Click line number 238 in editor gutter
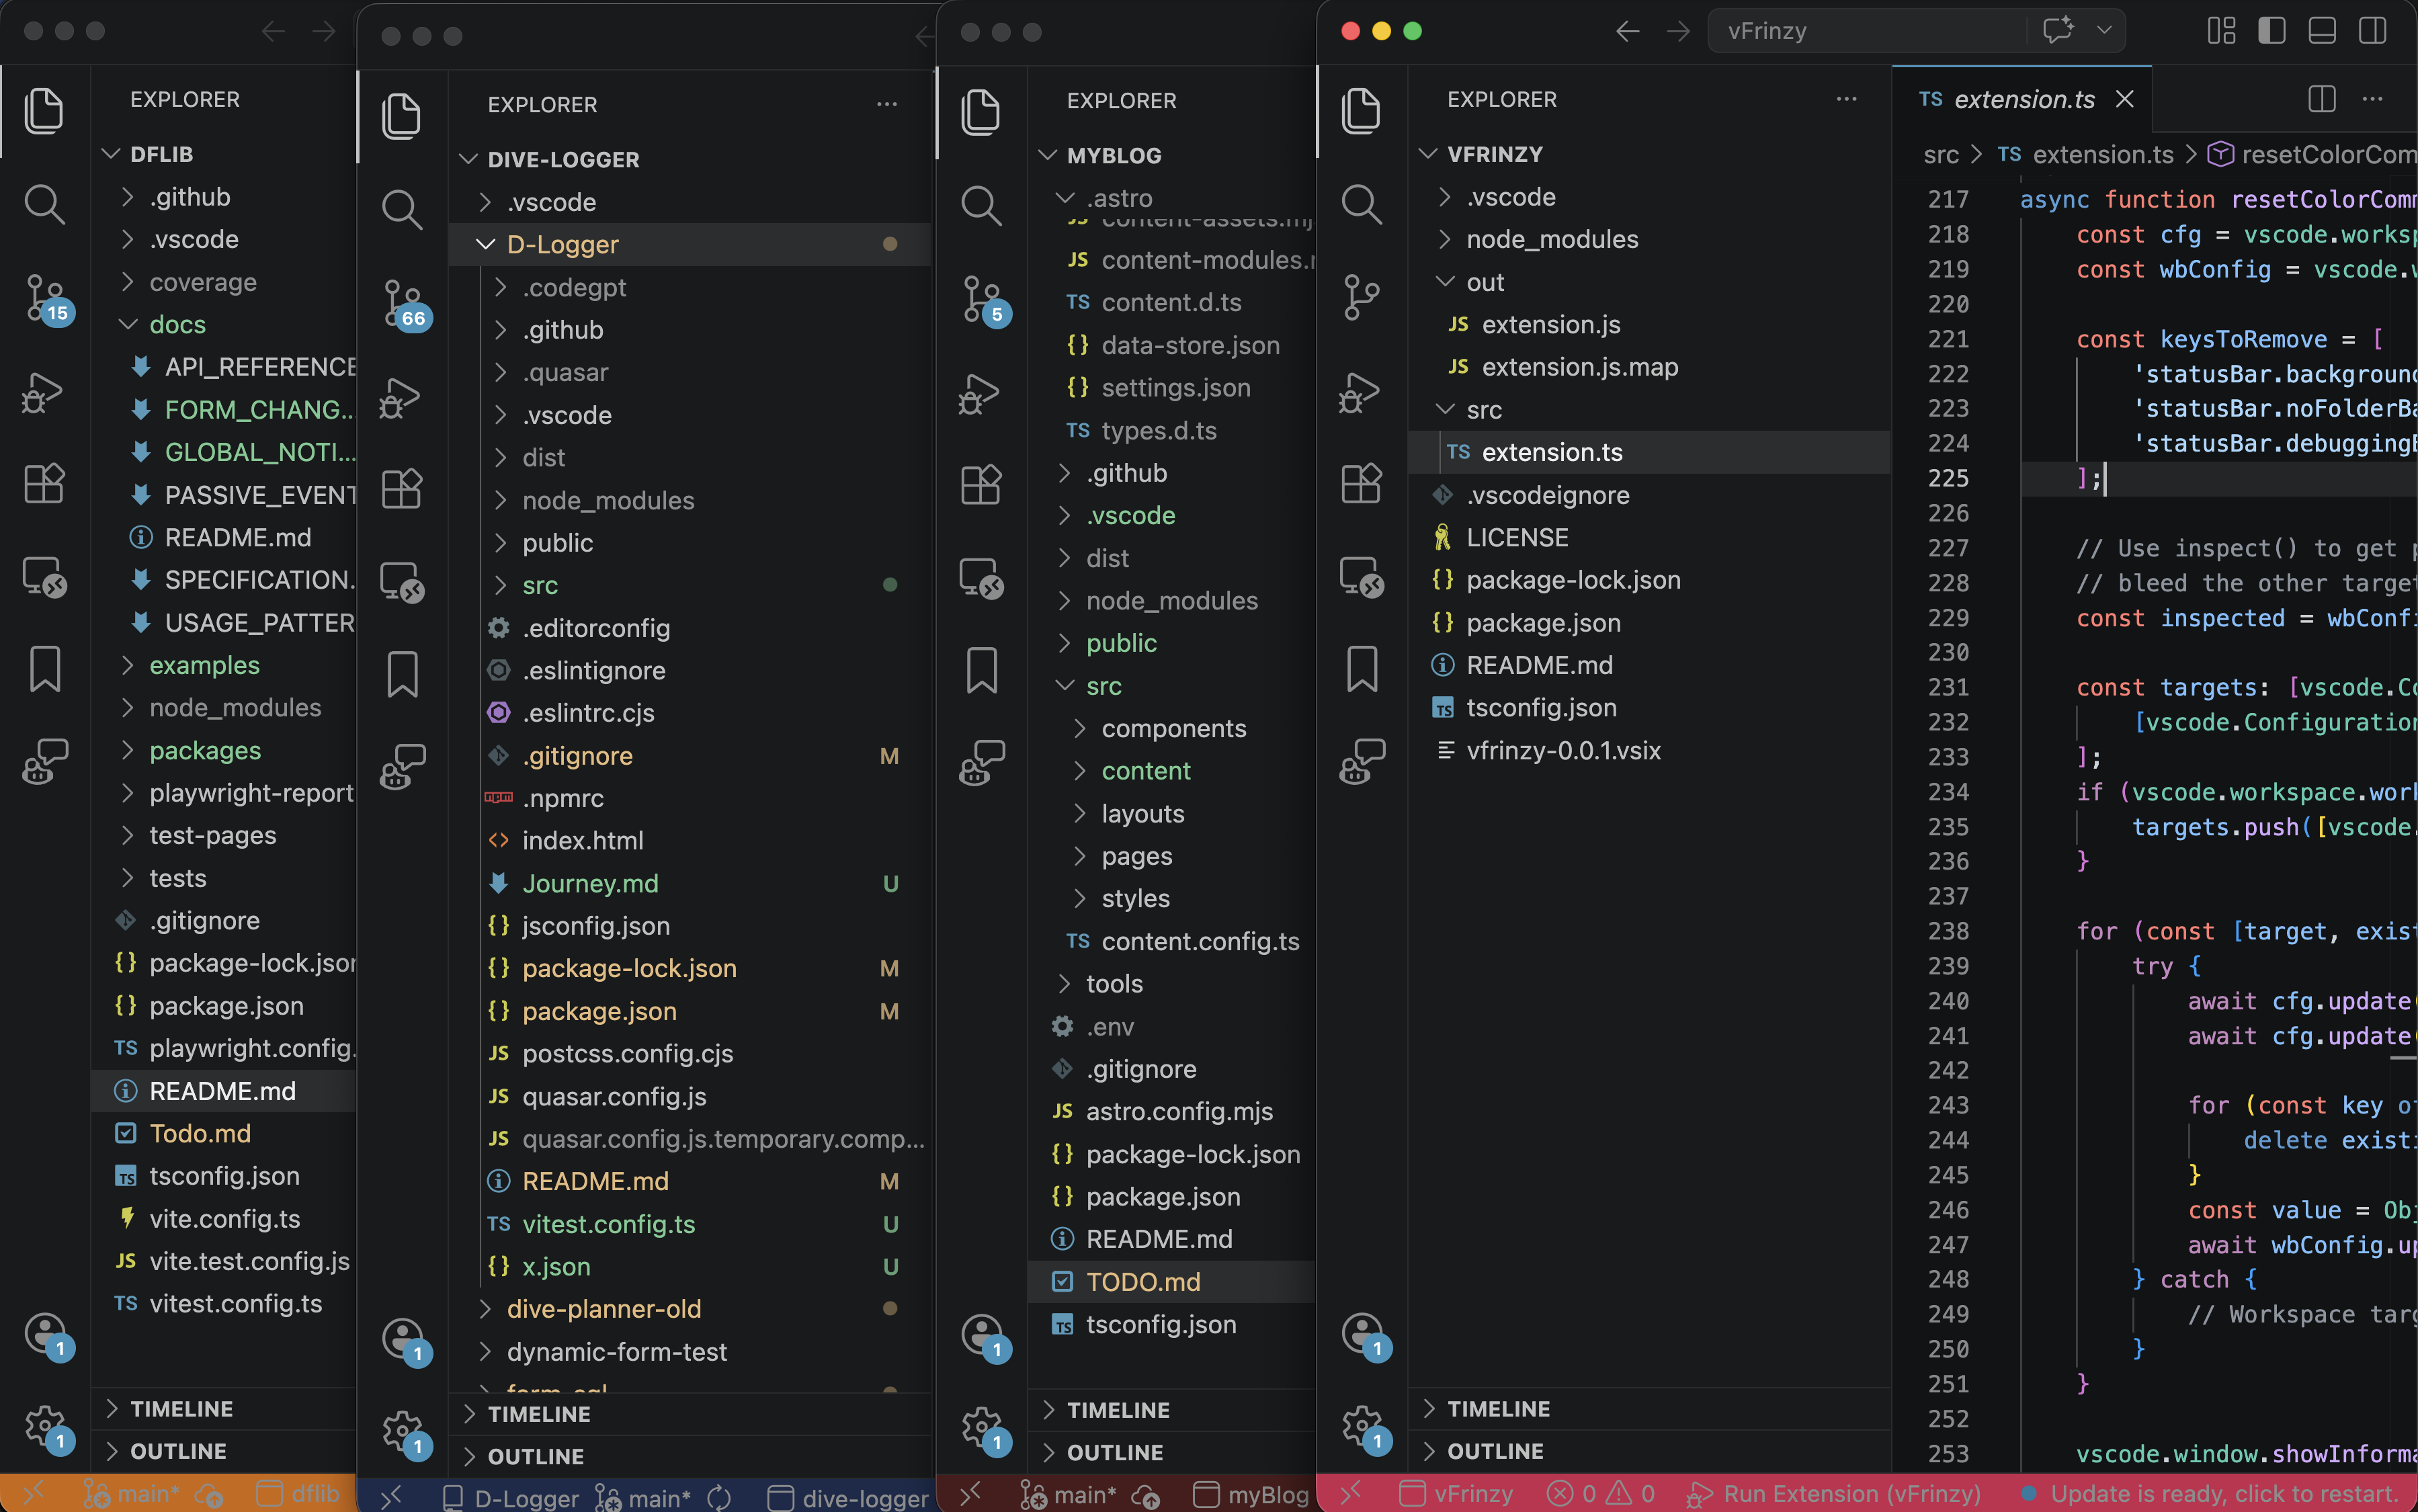This screenshot has width=2418, height=1512. (x=1948, y=931)
